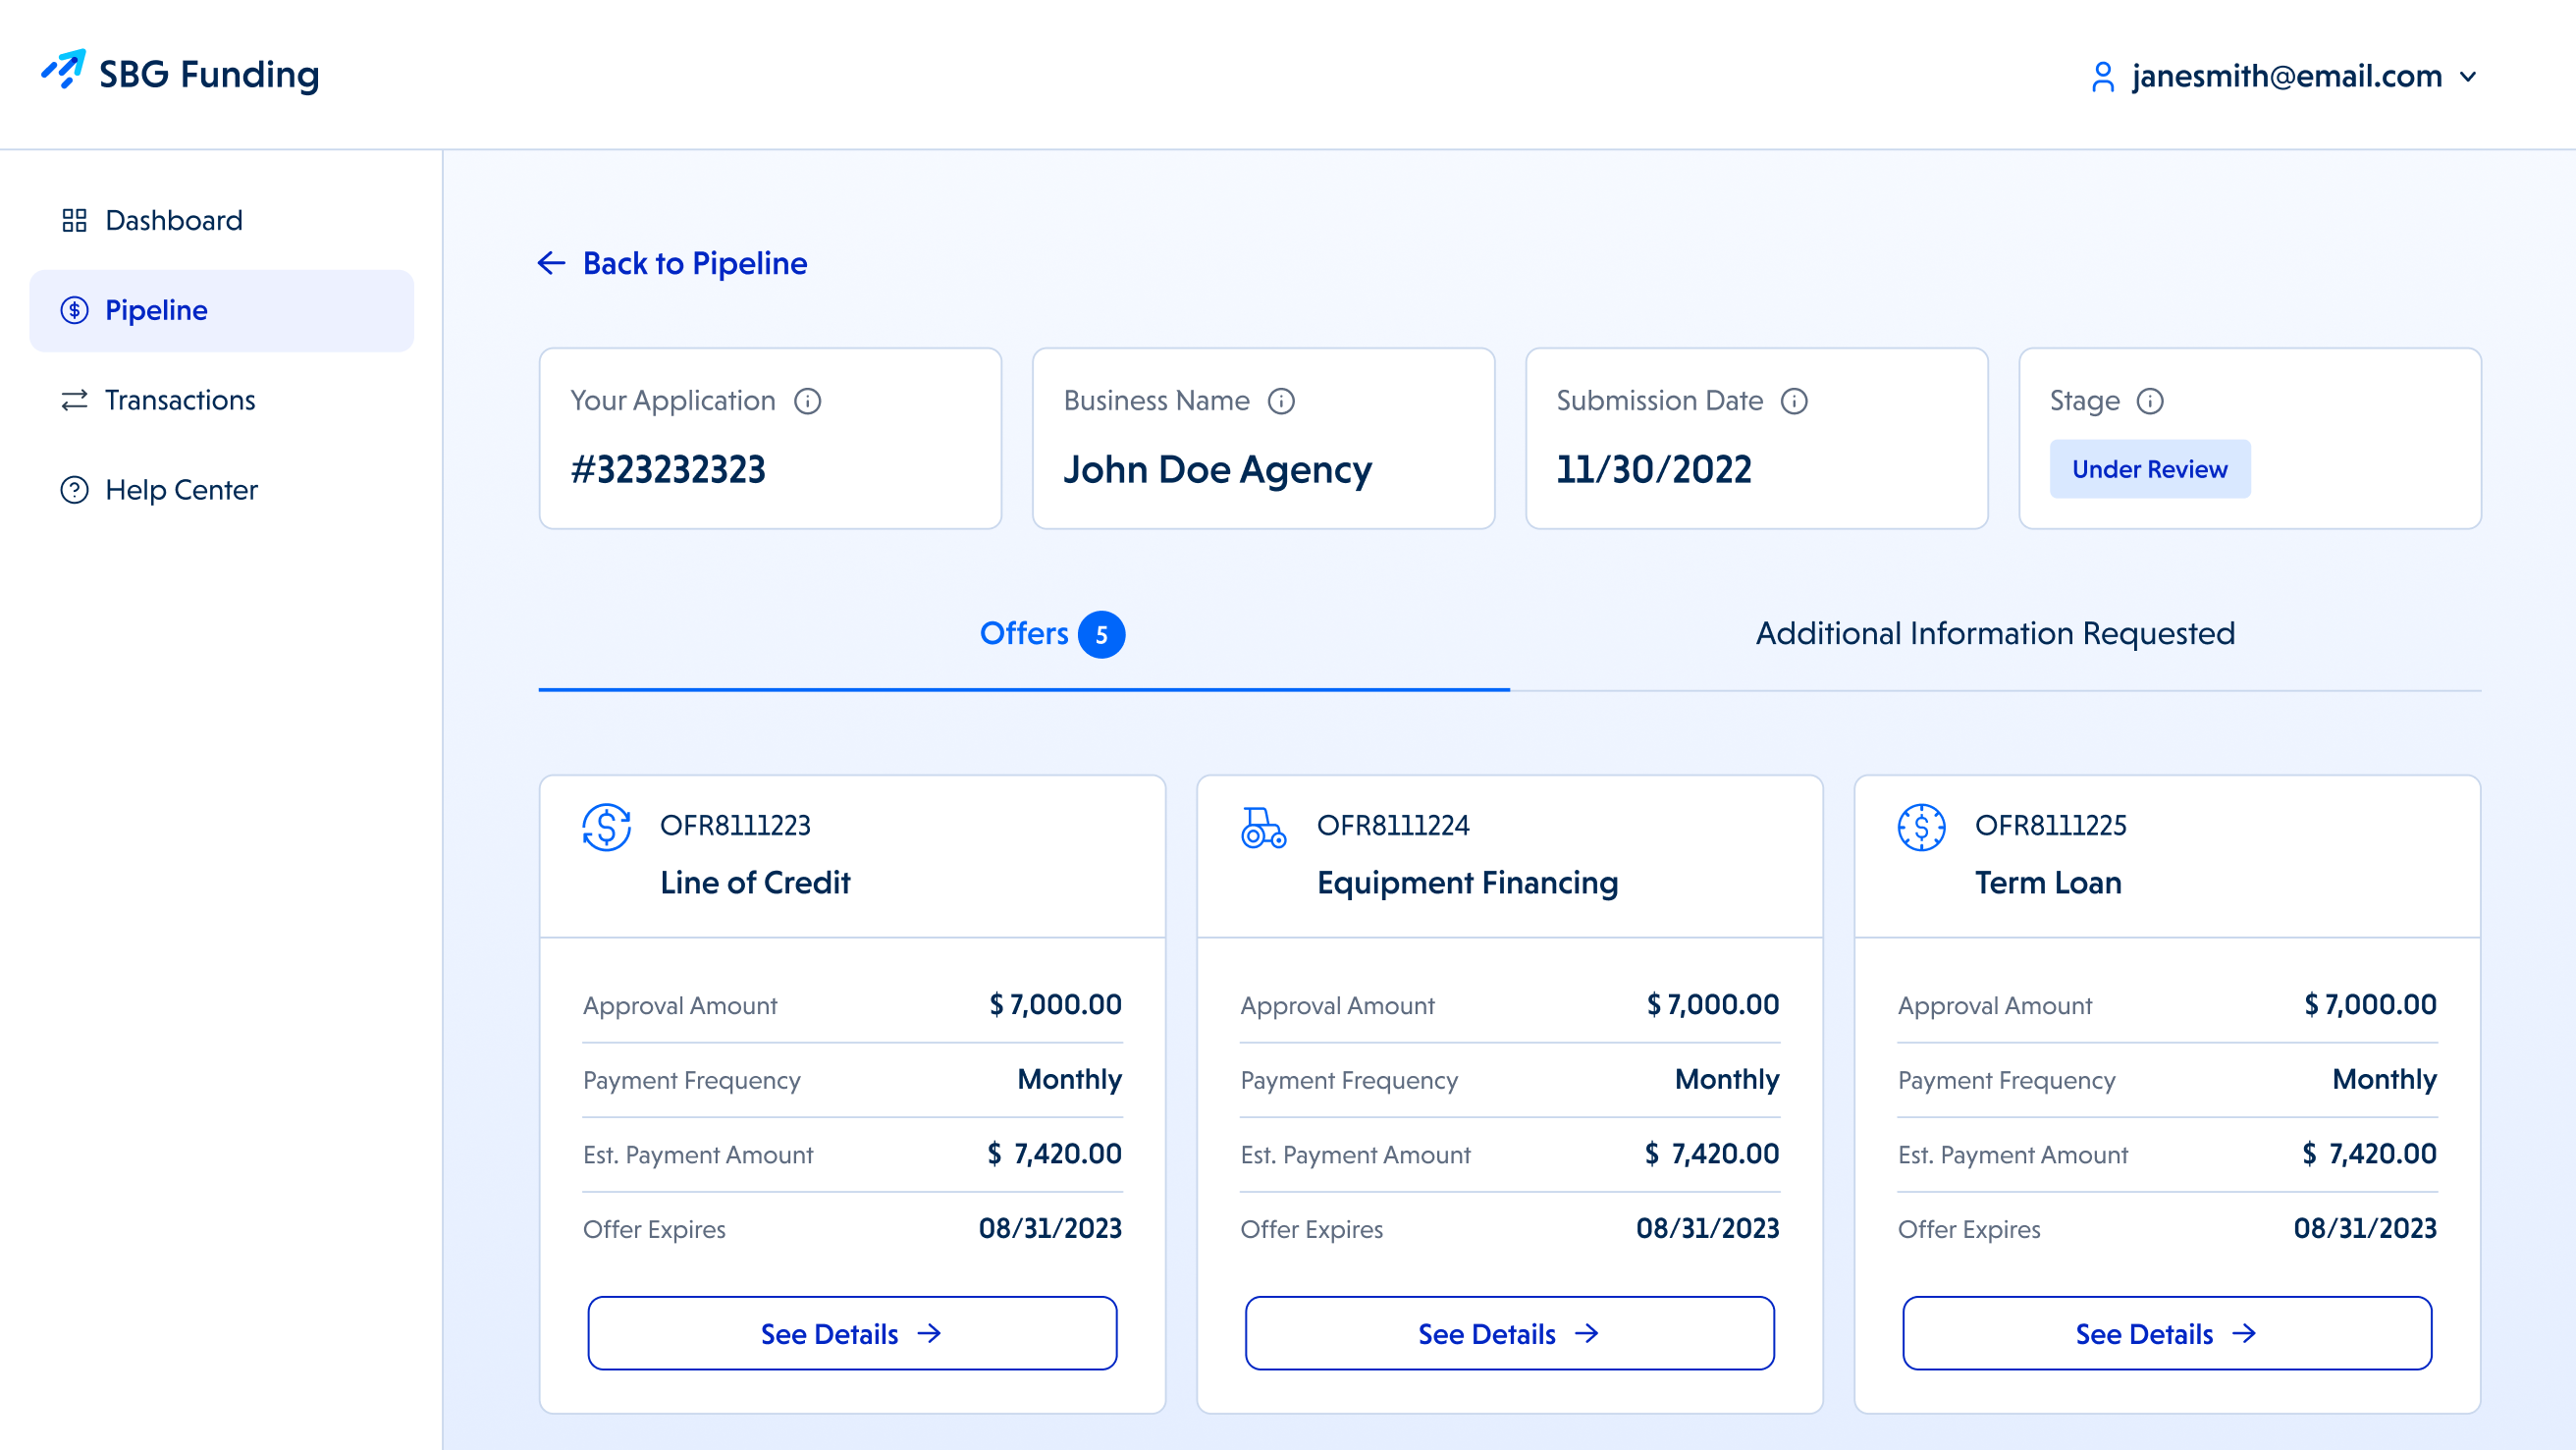The height and width of the screenshot is (1450, 2576).
Task: Open the Dashboard menu item
Action: pos(221,220)
